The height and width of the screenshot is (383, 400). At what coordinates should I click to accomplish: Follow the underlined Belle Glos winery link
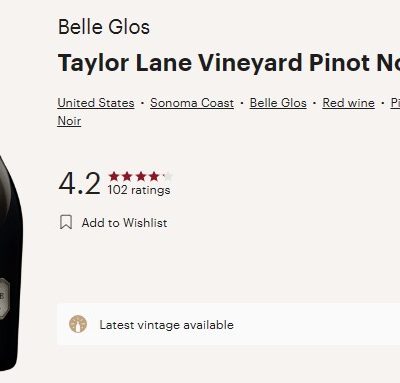click(278, 103)
